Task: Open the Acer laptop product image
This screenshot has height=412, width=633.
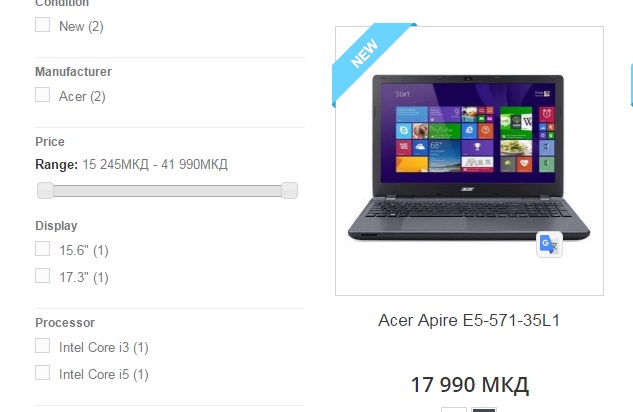Action: click(469, 161)
